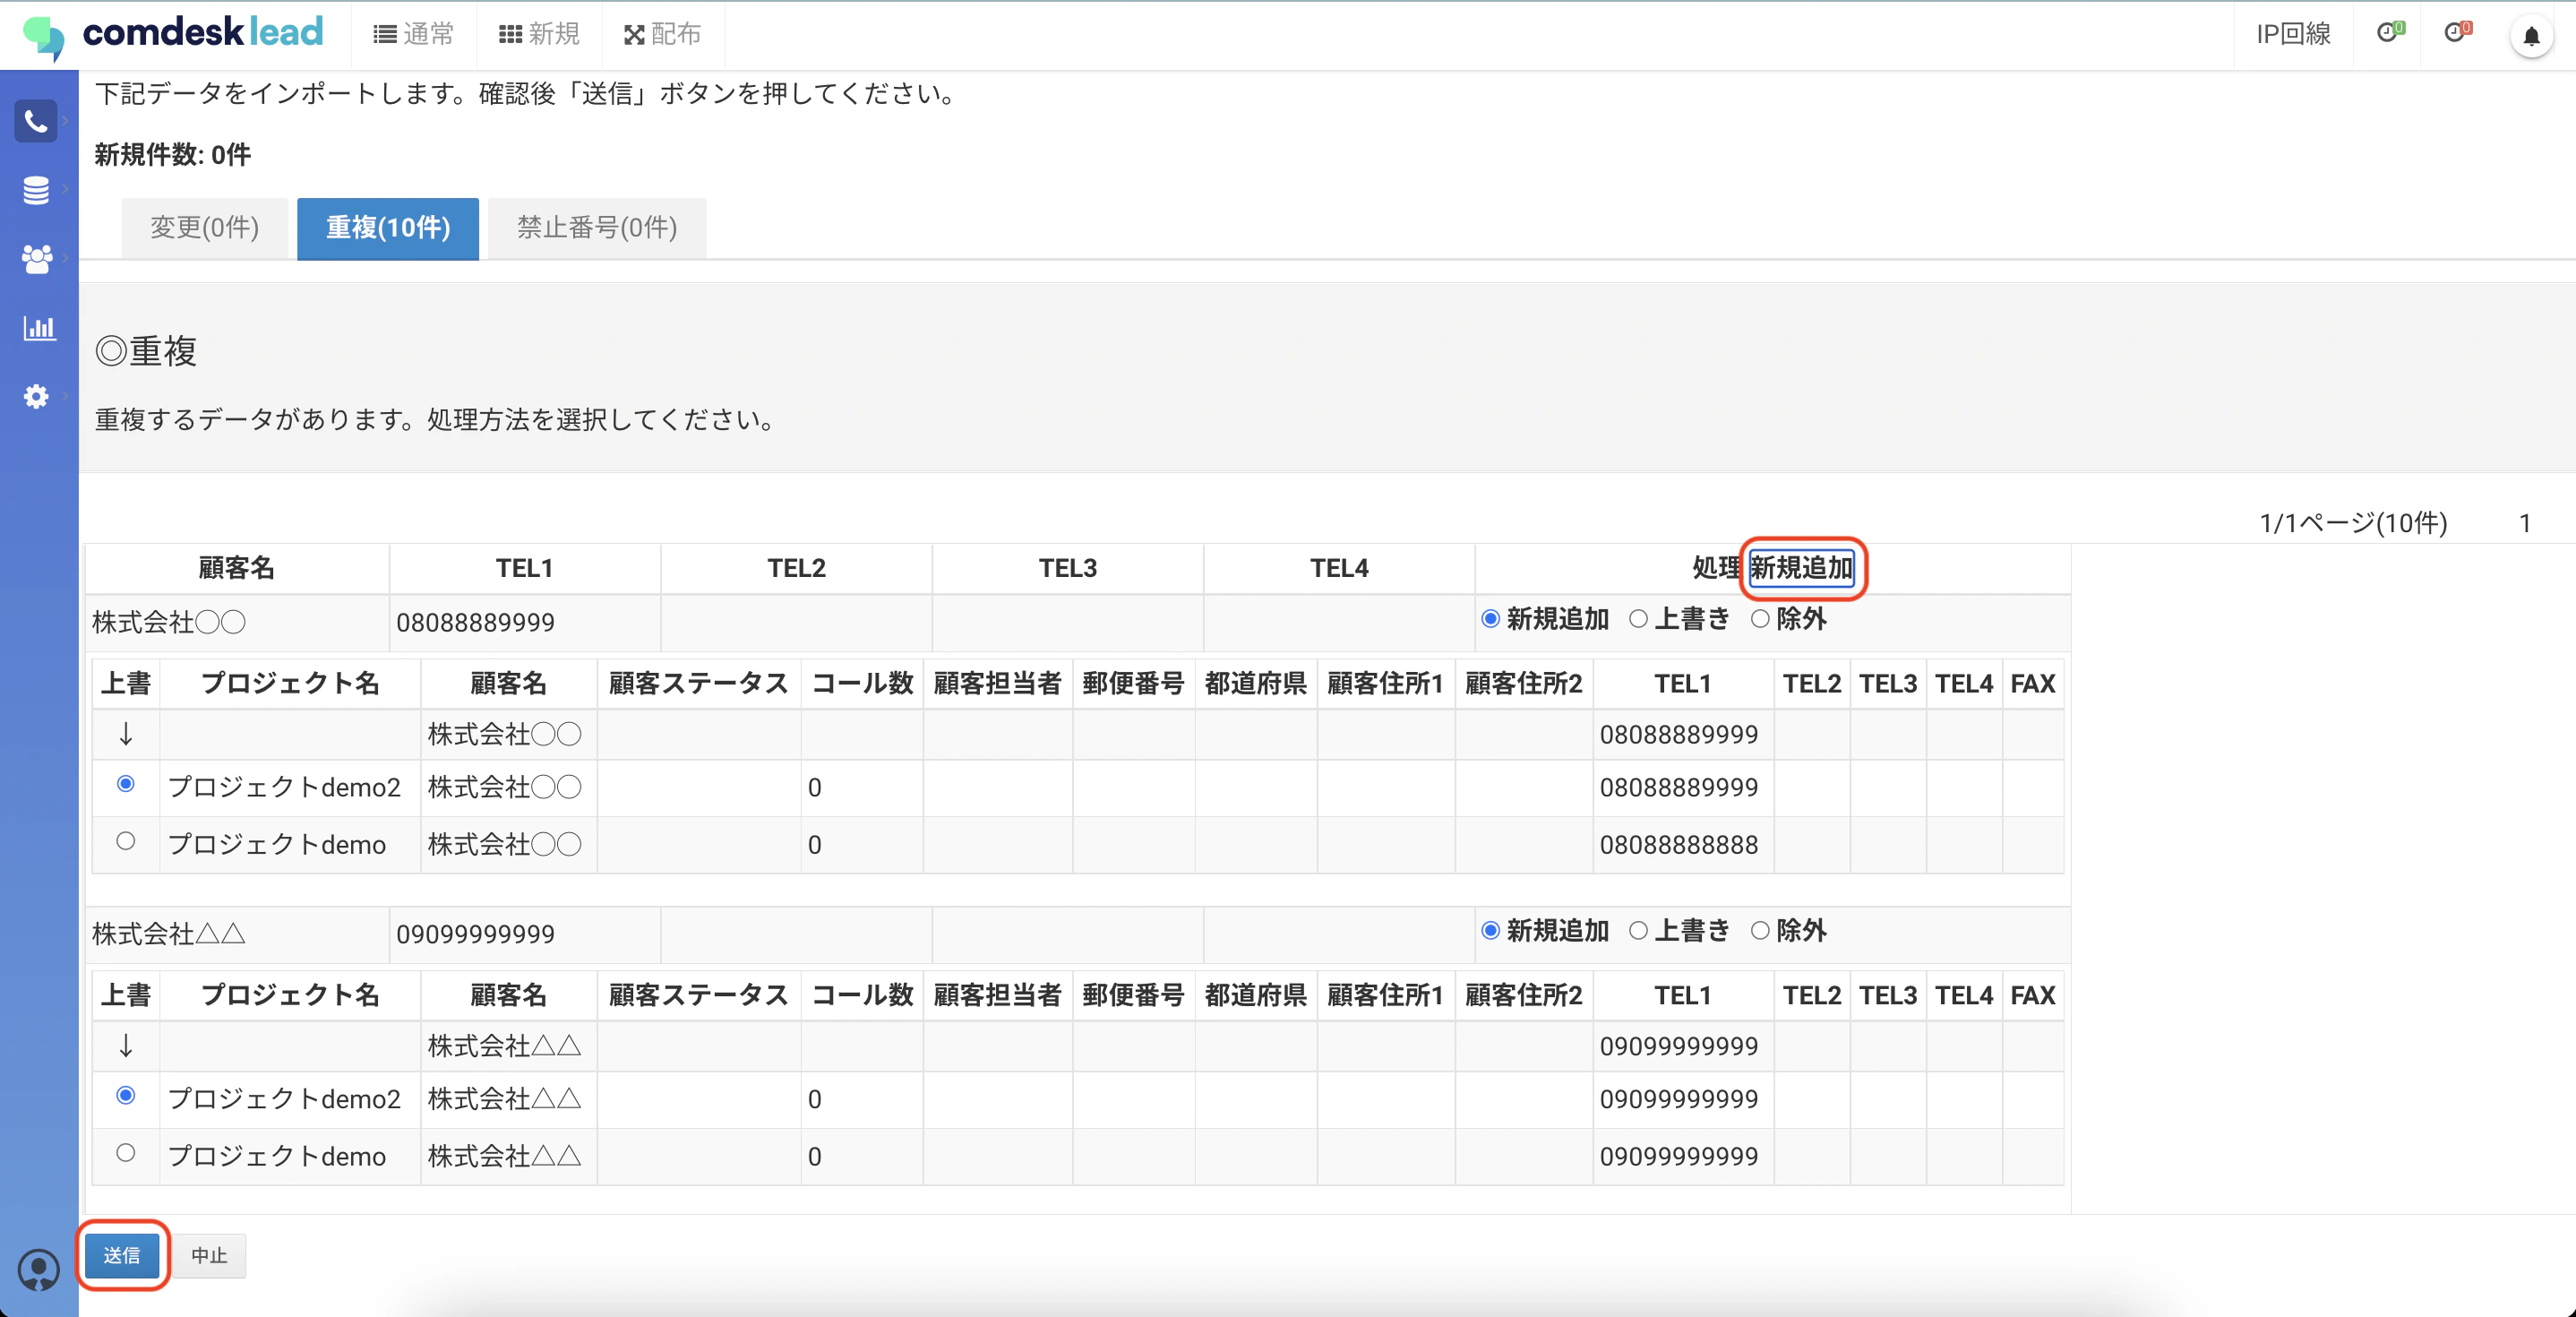Screen dimensions: 2576x1317
Task: Select 新規追加 for 株式会社〇〇 row
Action: point(1491,619)
